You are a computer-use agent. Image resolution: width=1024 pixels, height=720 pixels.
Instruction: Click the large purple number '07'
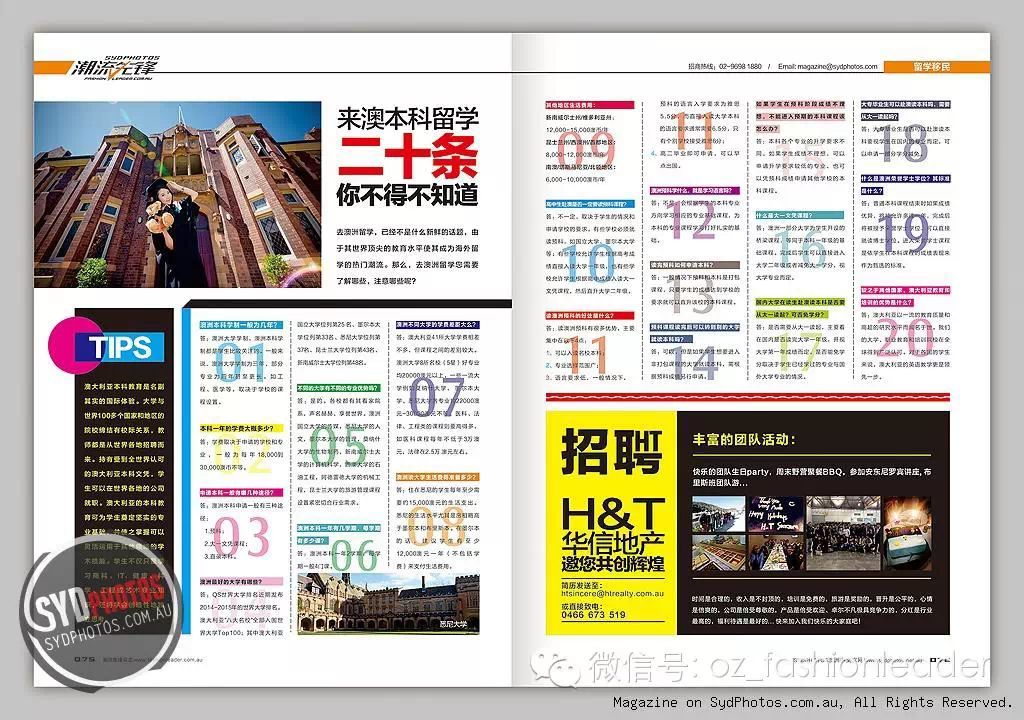tap(437, 396)
